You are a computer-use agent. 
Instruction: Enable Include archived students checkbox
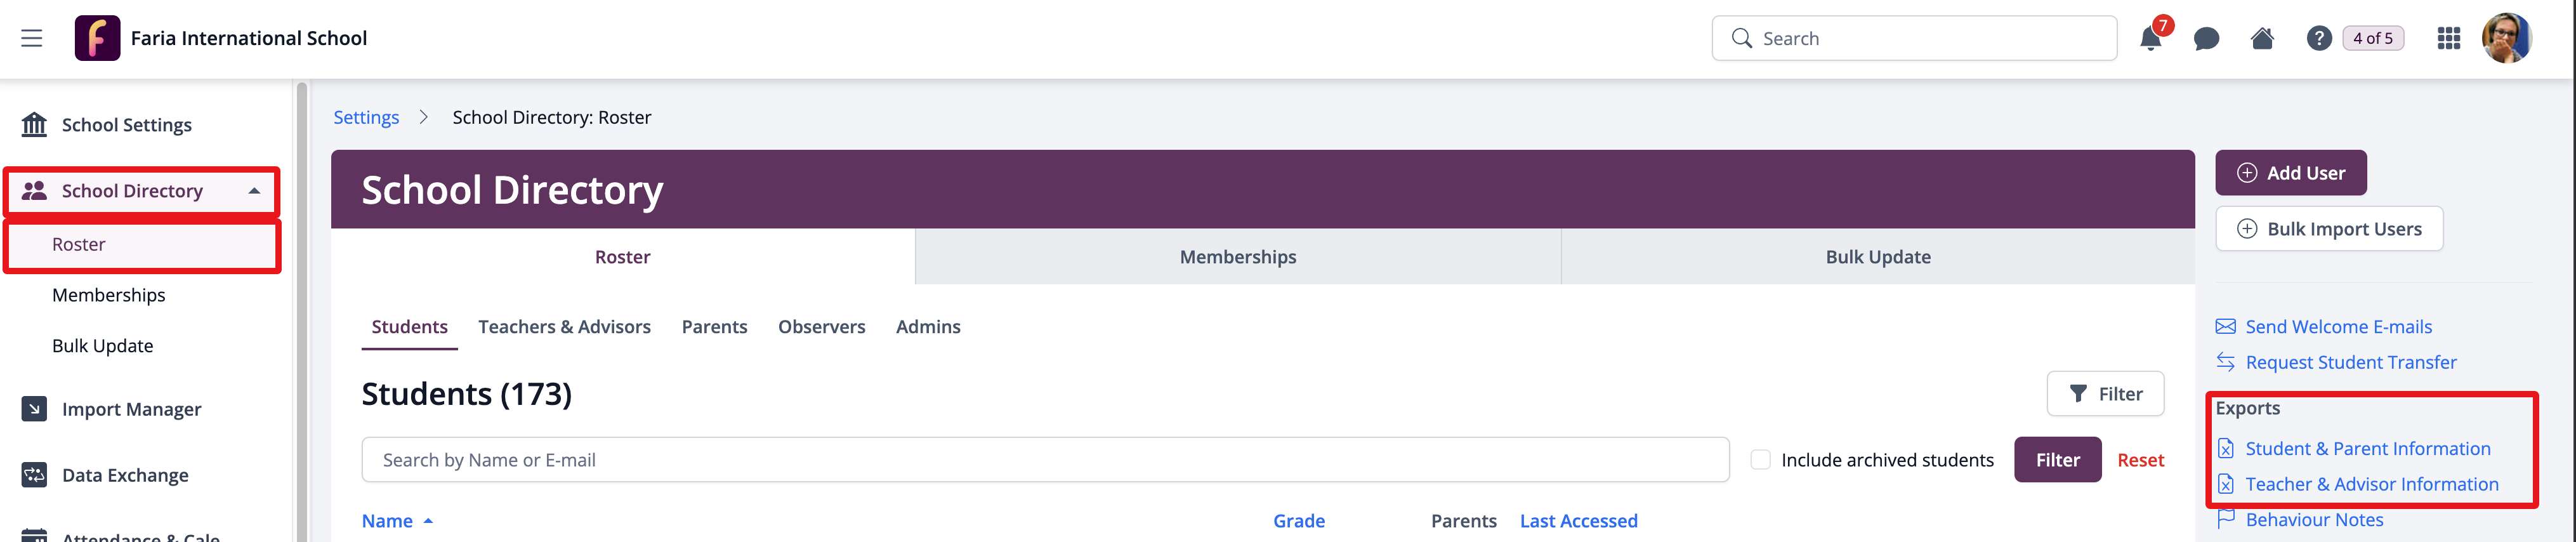(x=1761, y=460)
